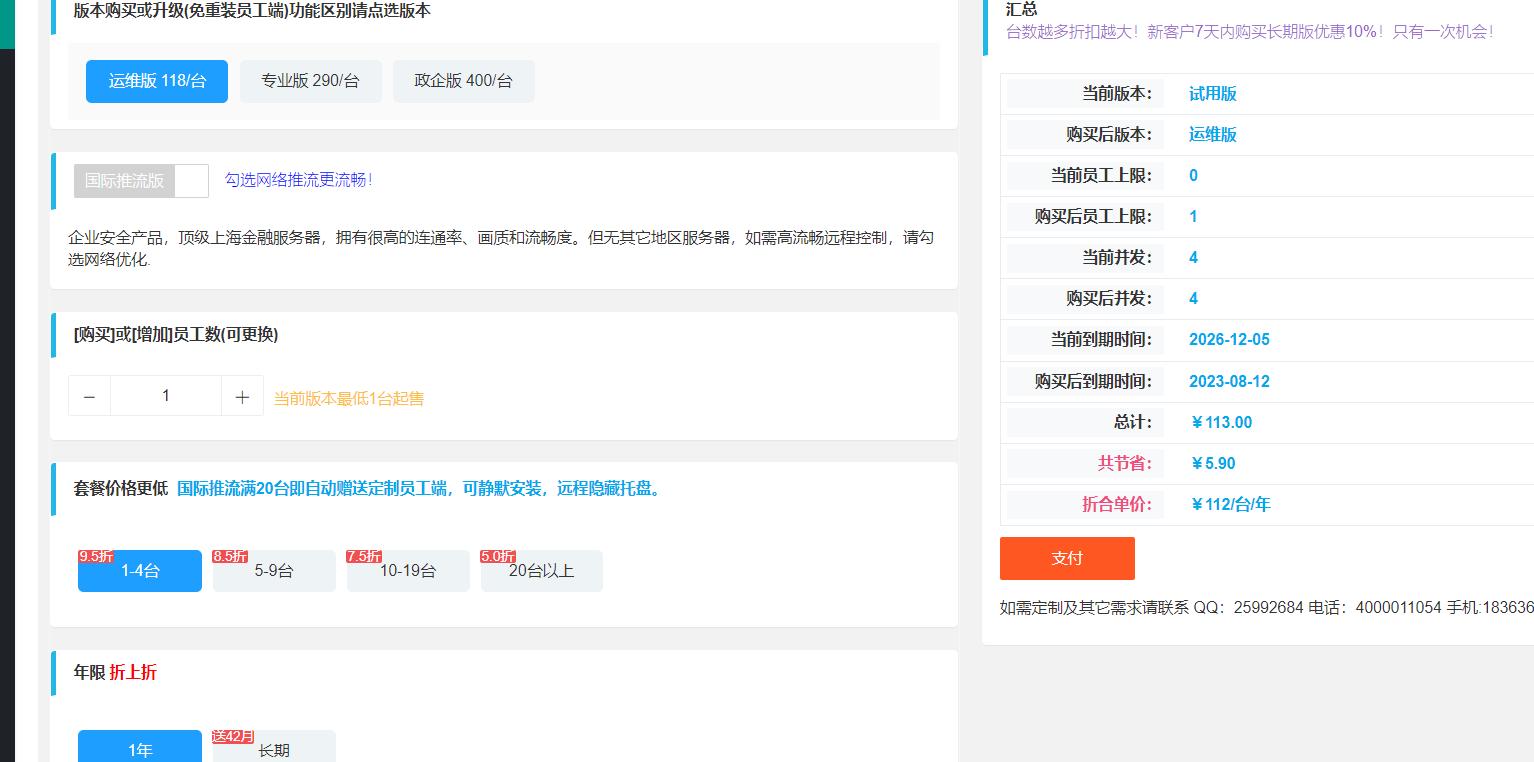Click the minus icon to decrease employees
This screenshot has width=1534, height=762.
point(89,397)
